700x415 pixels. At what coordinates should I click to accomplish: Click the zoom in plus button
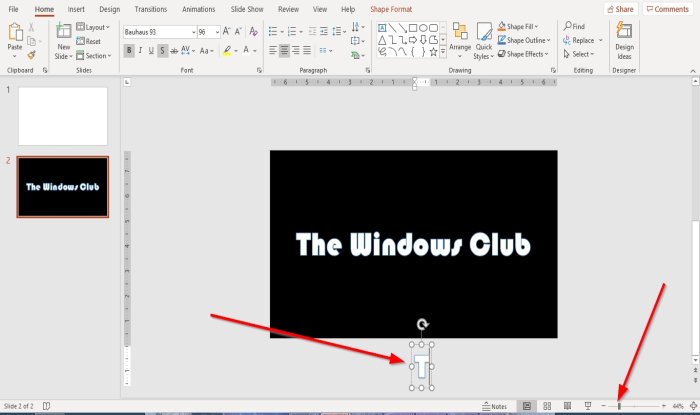(x=663, y=406)
